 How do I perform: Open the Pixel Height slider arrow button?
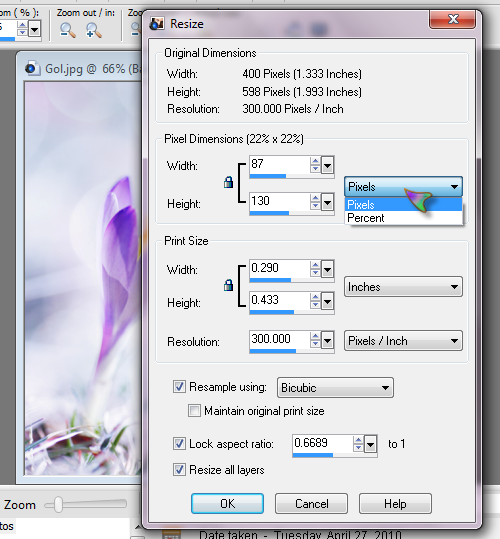[x=327, y=203]
